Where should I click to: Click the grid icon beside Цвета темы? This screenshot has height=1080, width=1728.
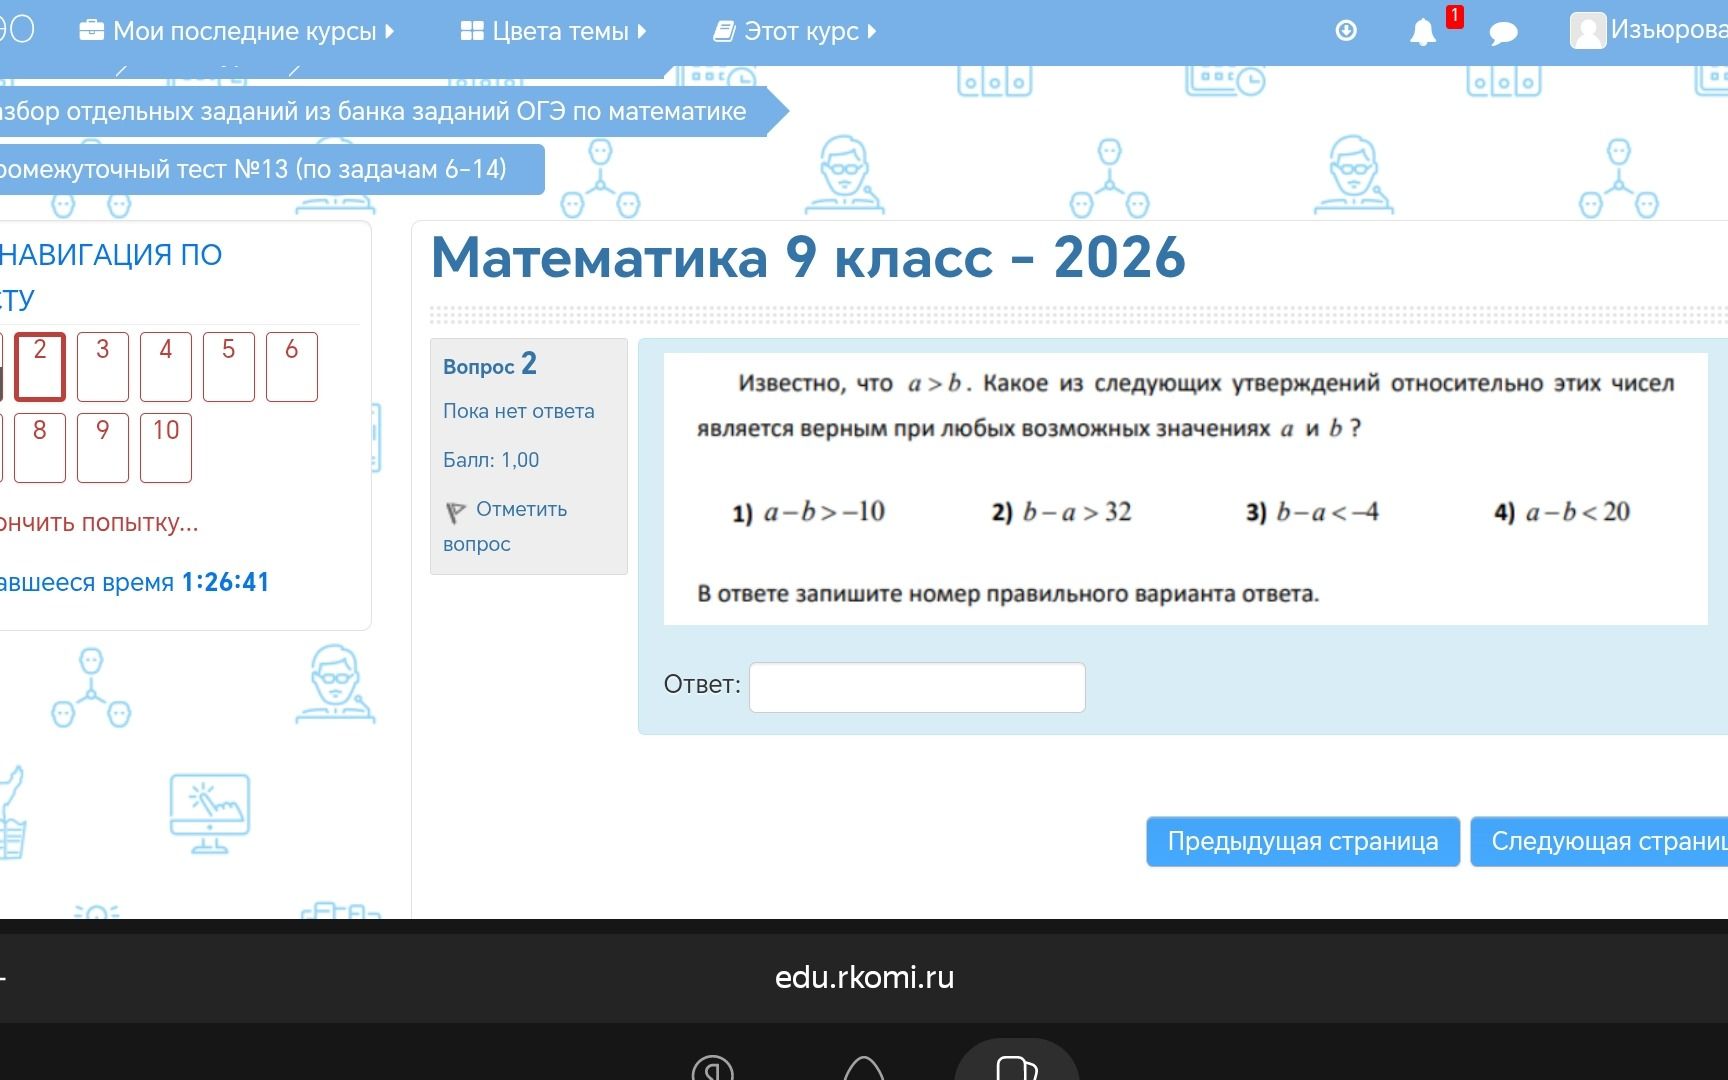472,31
